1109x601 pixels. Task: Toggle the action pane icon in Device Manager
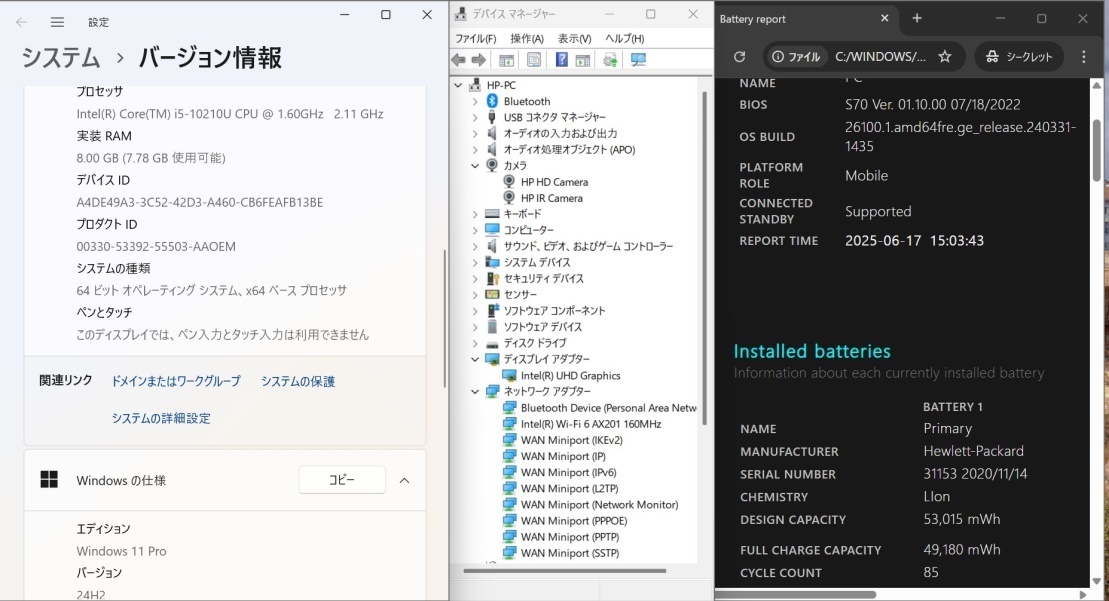[583, 60]
